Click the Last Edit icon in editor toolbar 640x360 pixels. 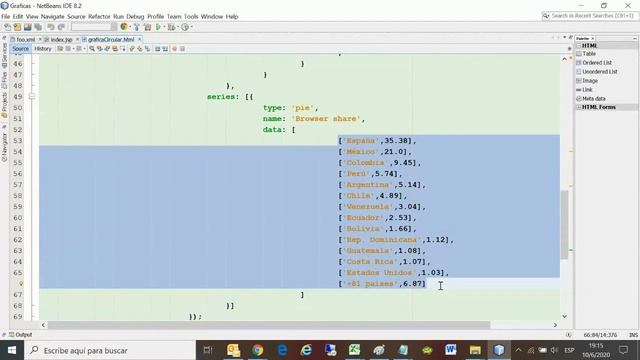point(60,49)
